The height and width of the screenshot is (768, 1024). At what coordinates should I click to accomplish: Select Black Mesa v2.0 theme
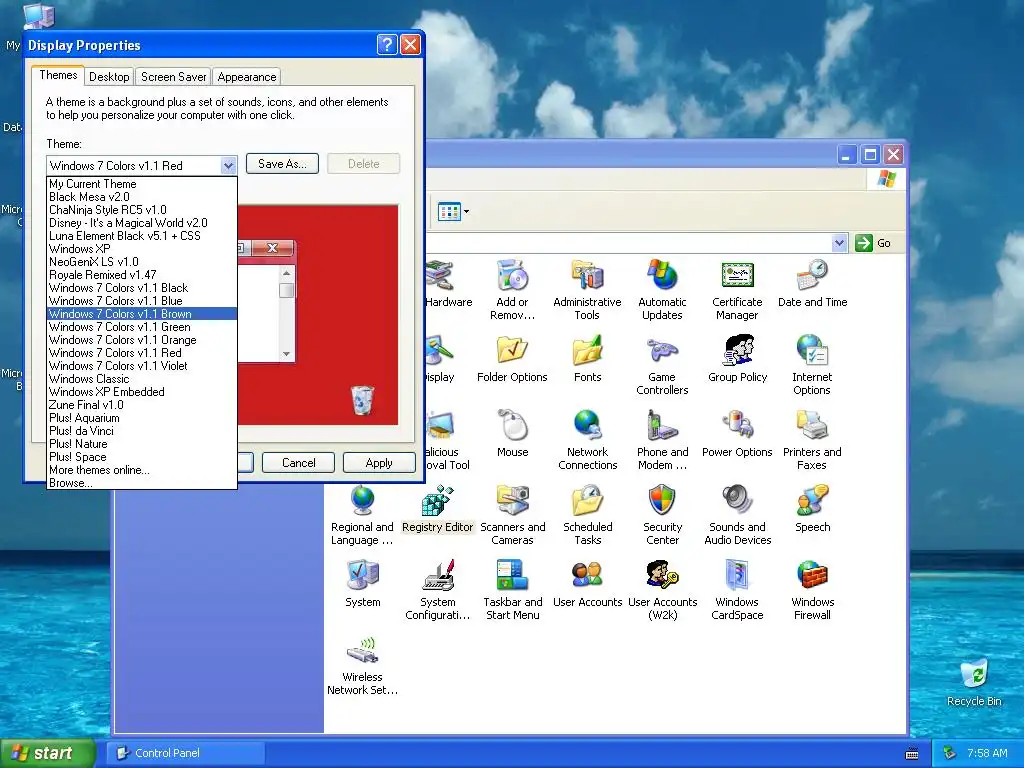142,197
